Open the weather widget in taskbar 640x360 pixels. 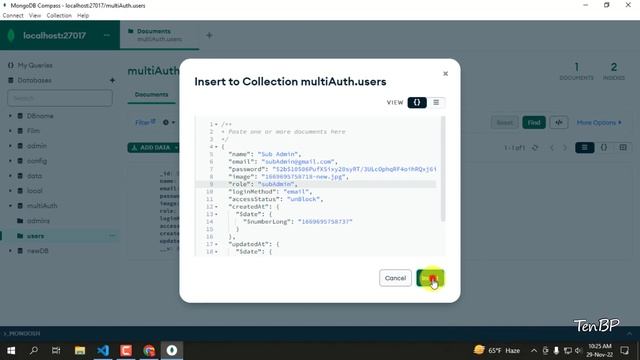(x=497, y=351)
